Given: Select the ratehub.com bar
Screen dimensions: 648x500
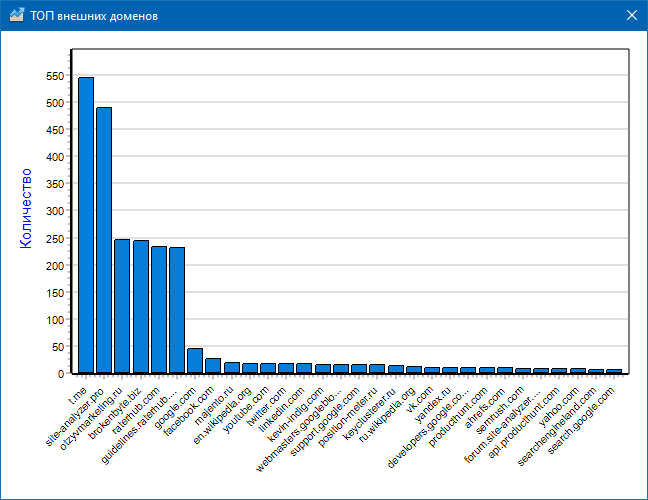Looking at the screenshot, I should point(159,310).
